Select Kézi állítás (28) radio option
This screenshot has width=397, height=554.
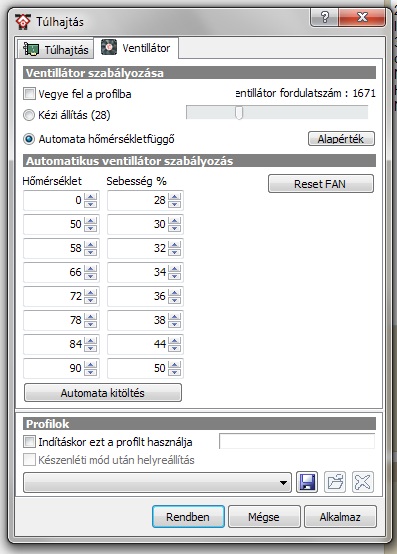(x=29, y=115)
